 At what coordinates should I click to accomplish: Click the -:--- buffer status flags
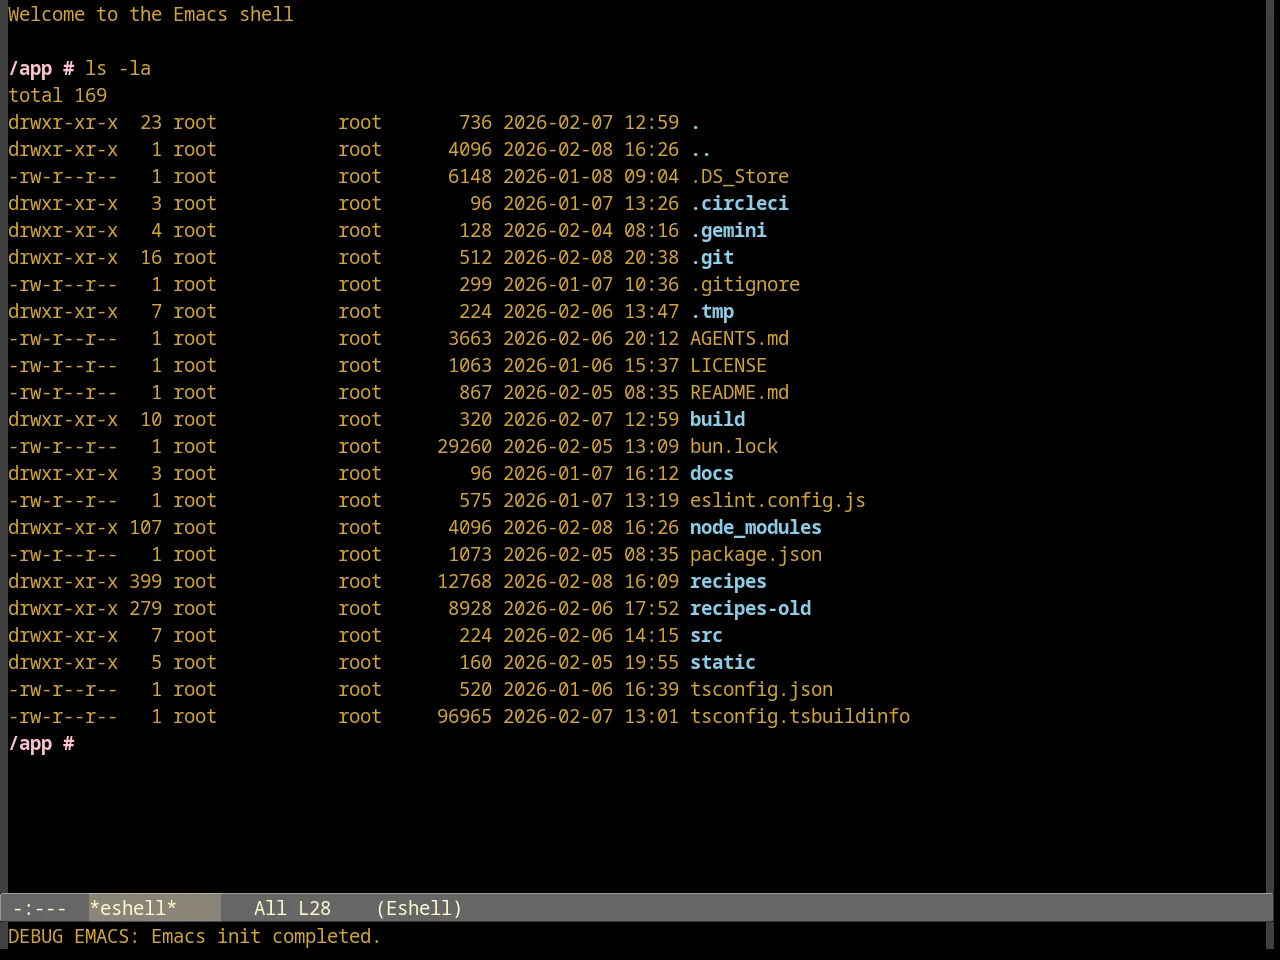39,908
